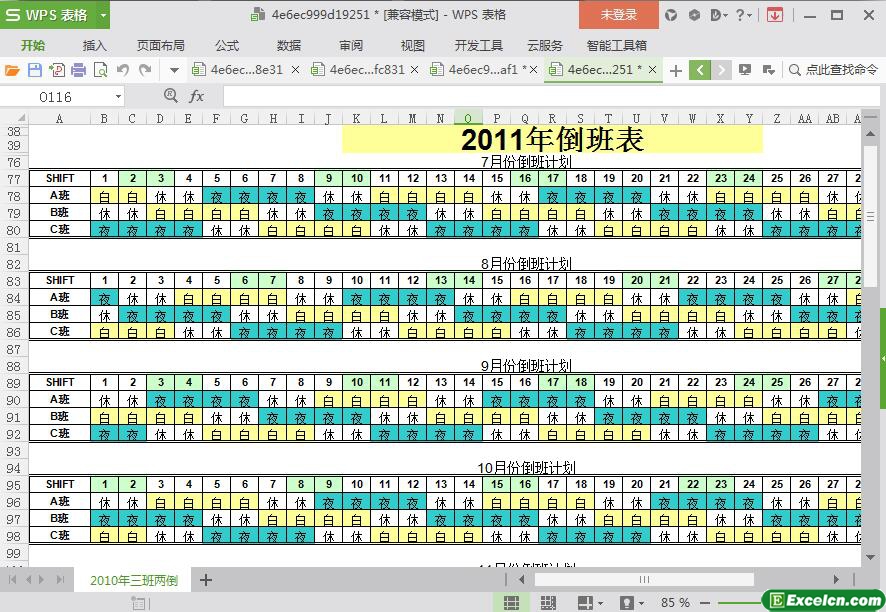Open the 页面布局 ribbon tab
The height and width of the screenshot is (612, 886).
pos(160,46)
